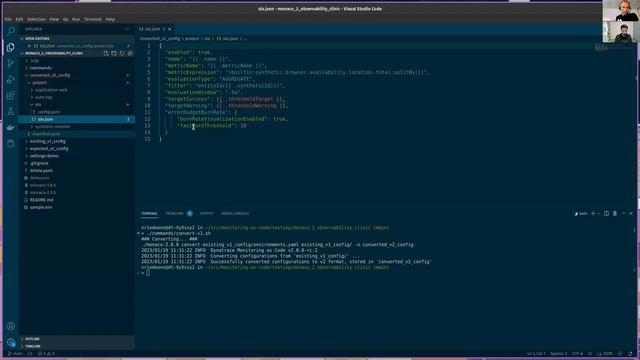Open the Explorer more actions ellipsis
Screen dimensions: 640x360
click(x=127, y=29)
